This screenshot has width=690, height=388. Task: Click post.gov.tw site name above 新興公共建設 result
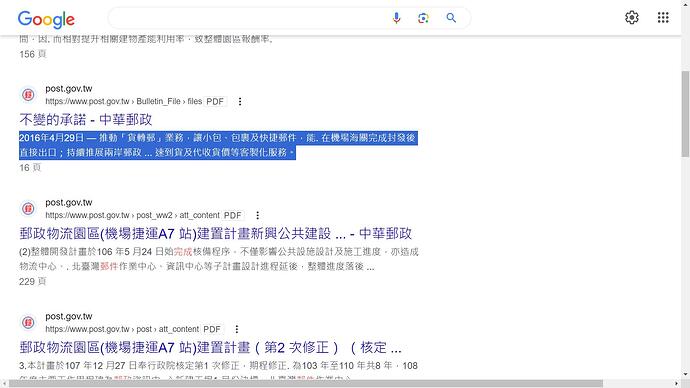[69, 203]
